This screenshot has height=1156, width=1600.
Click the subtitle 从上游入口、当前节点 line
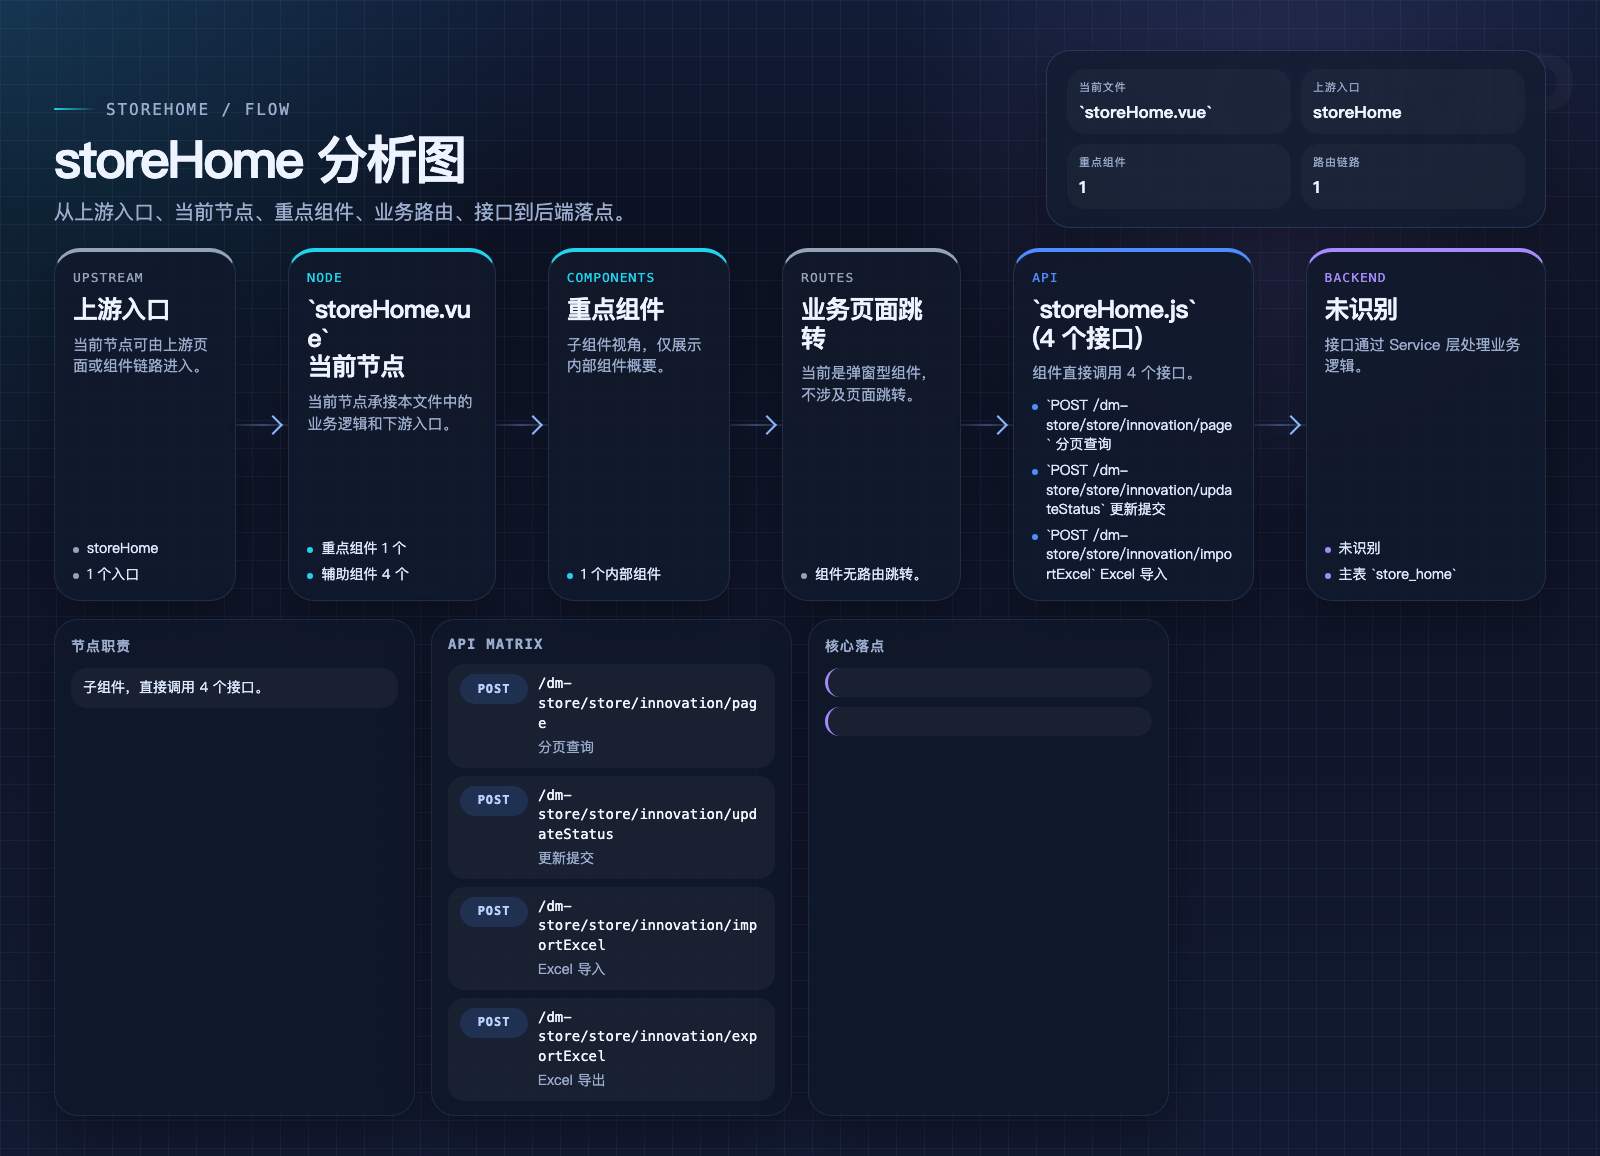344,212
